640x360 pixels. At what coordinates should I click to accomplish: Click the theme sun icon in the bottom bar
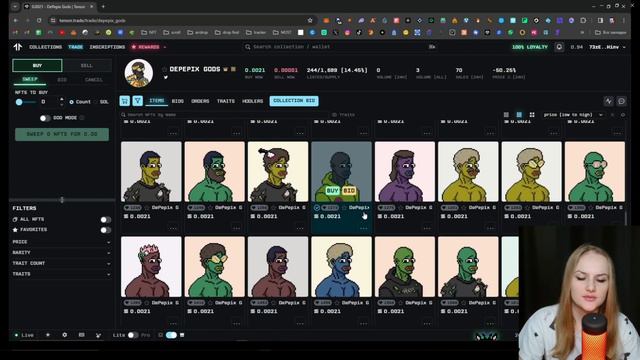[48, 335]
